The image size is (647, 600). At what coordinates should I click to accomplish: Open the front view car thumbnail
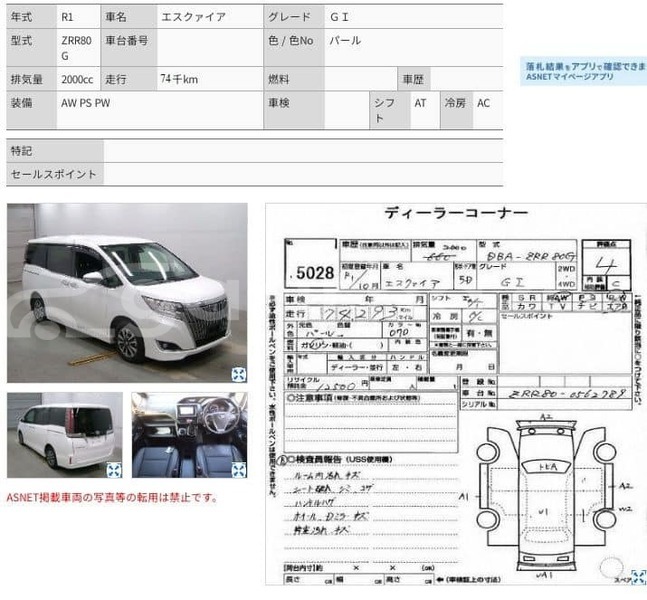pyautogui.click(x=127, y=293)
